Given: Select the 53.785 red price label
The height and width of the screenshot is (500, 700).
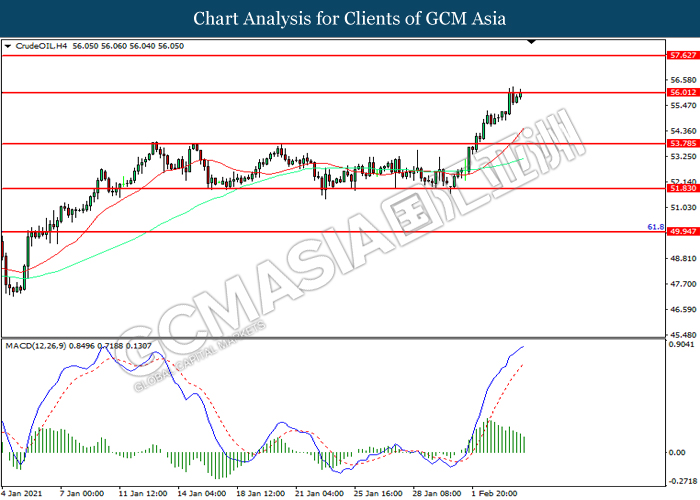Looking at the screenshot, I should [x=683, y=143].
